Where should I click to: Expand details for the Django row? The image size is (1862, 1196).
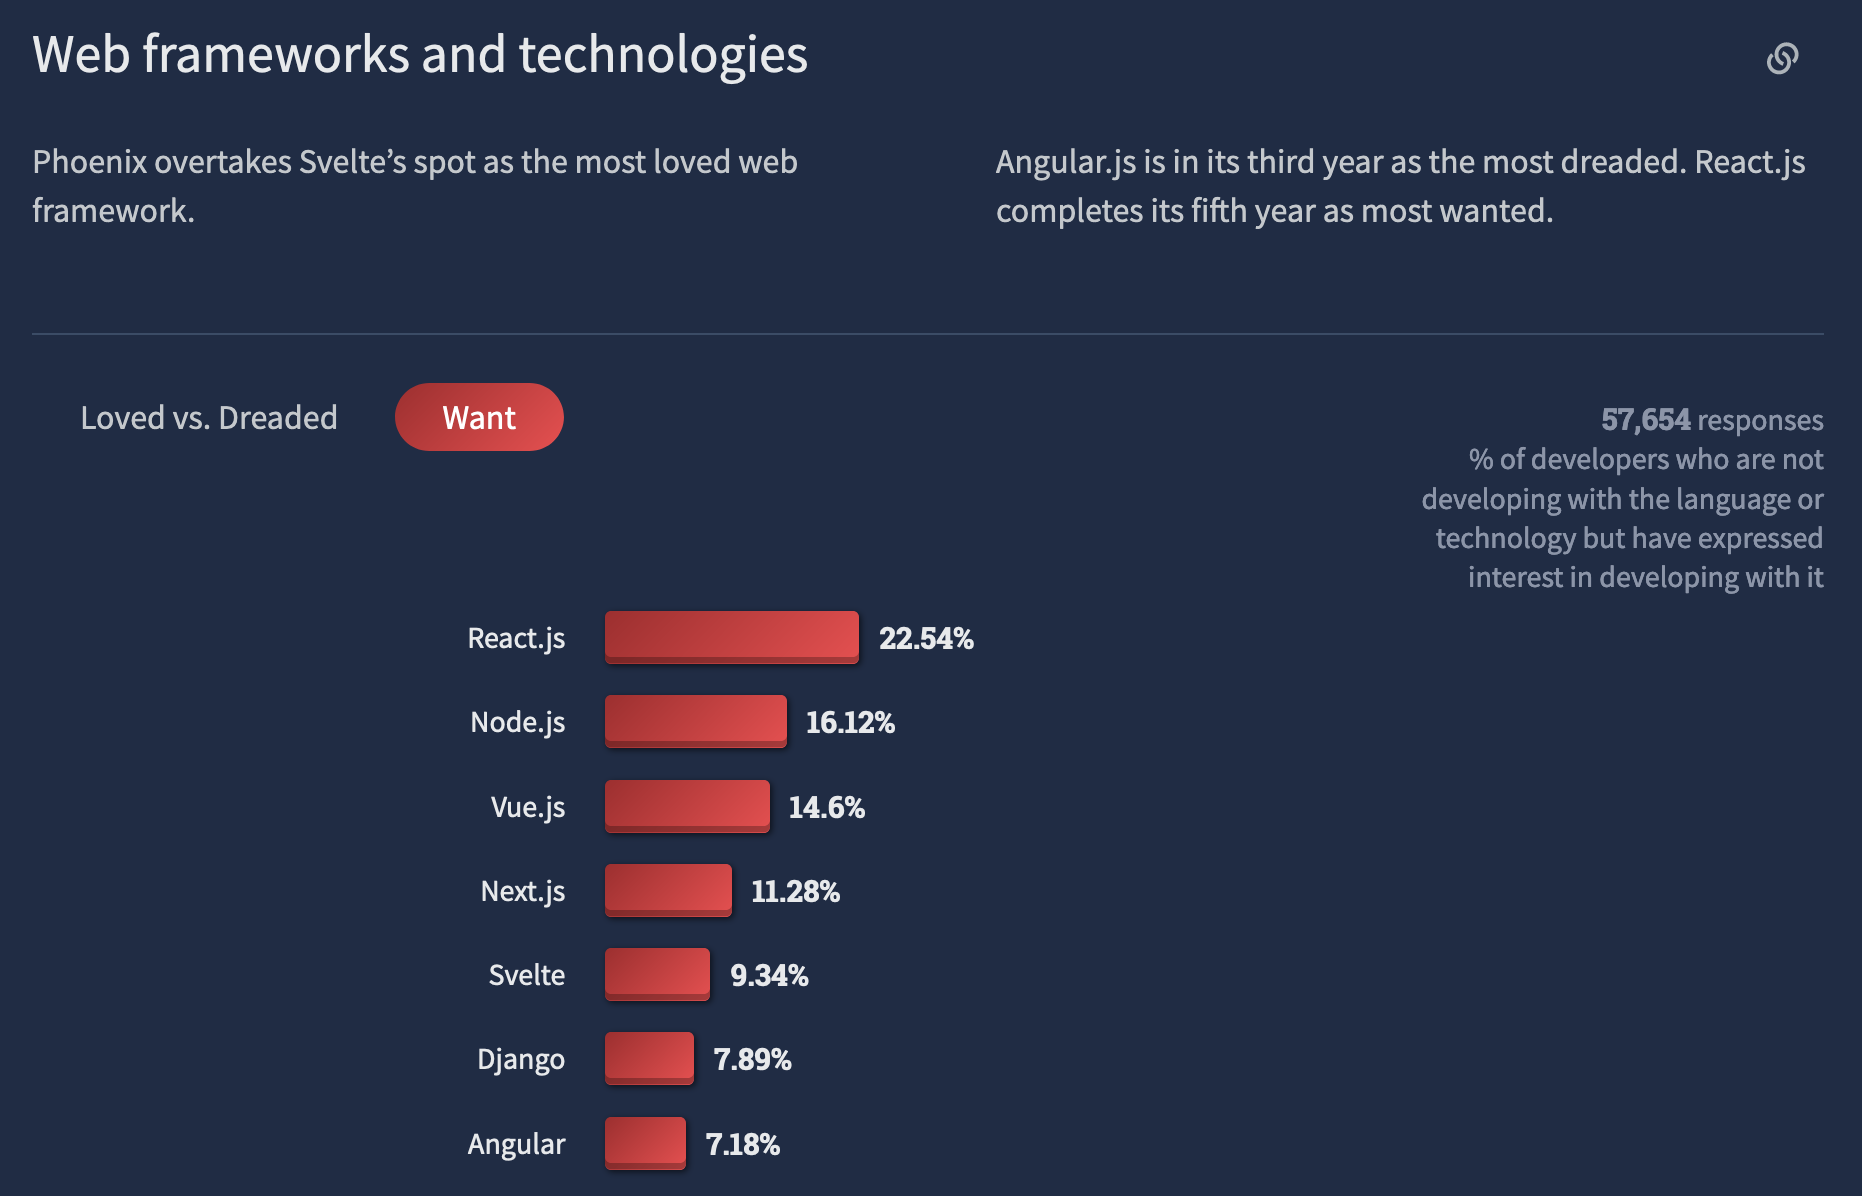point(521,1059)
